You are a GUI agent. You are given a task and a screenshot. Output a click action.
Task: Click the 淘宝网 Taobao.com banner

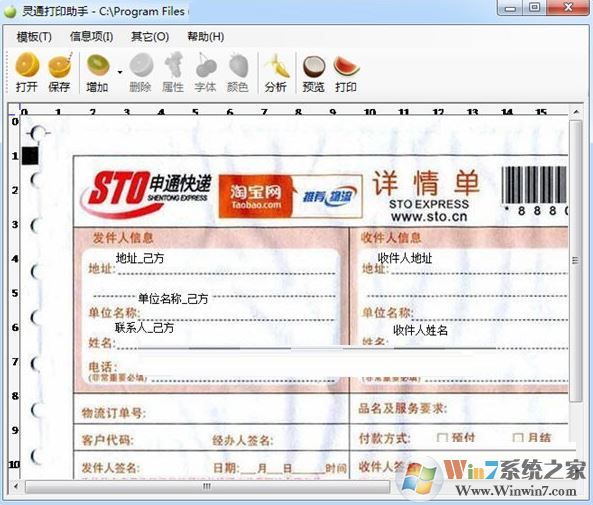pyautogui.click(x=290, y=196)
